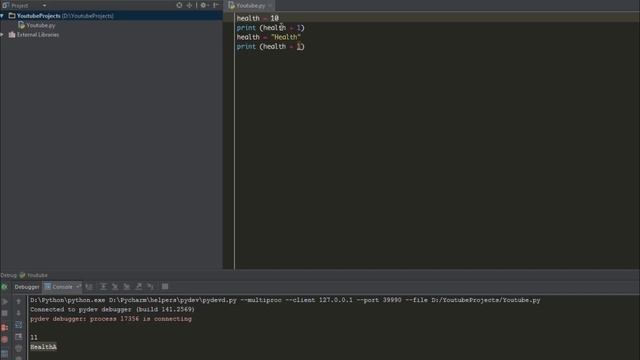Toggle the Use Soft Wraps console icon
This screenshot has width=640, height=360.
19,325
